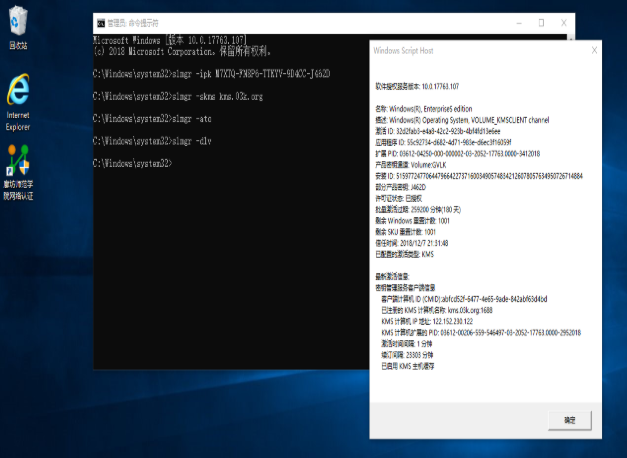Click the application ID 55c92734 line
The width and height of the screenshot is (627, 458).
443,142
